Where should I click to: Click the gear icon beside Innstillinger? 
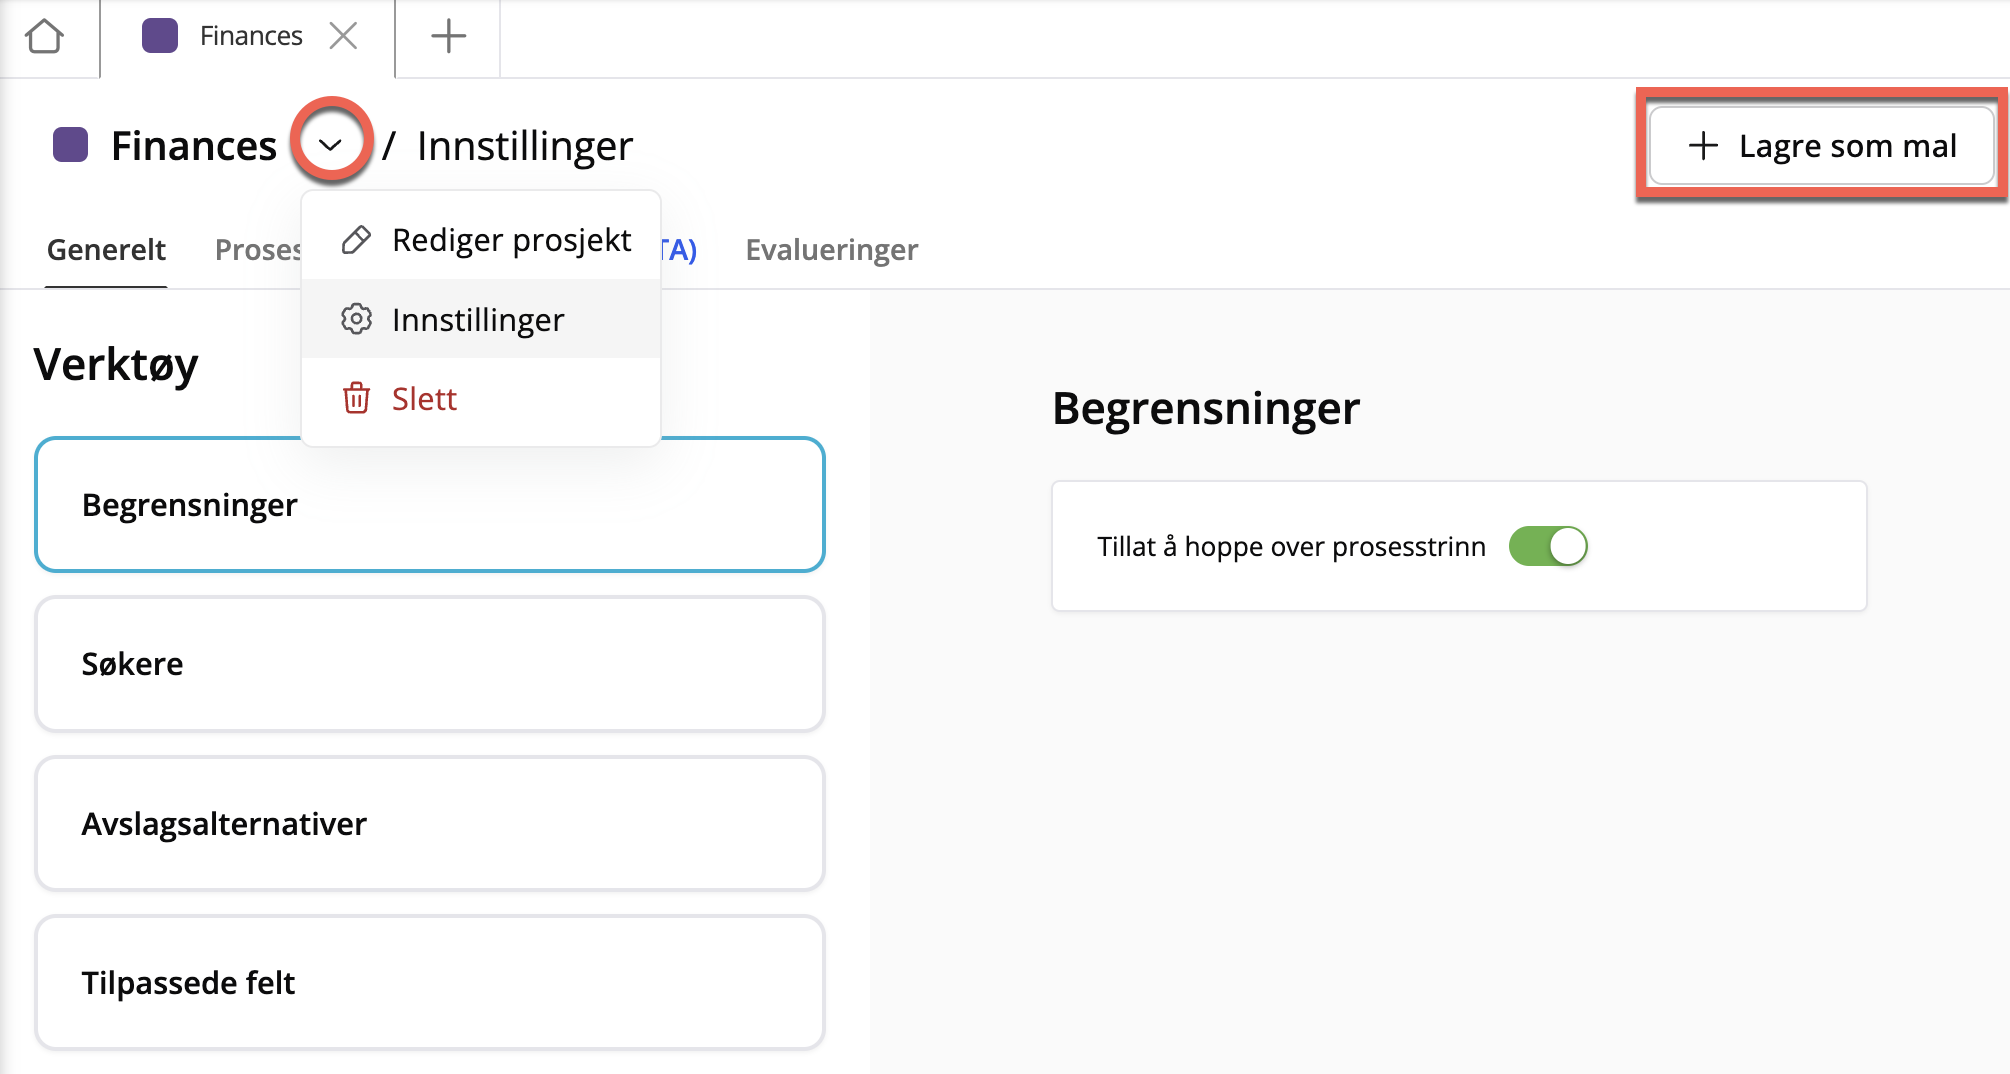[x=356, y=319]
